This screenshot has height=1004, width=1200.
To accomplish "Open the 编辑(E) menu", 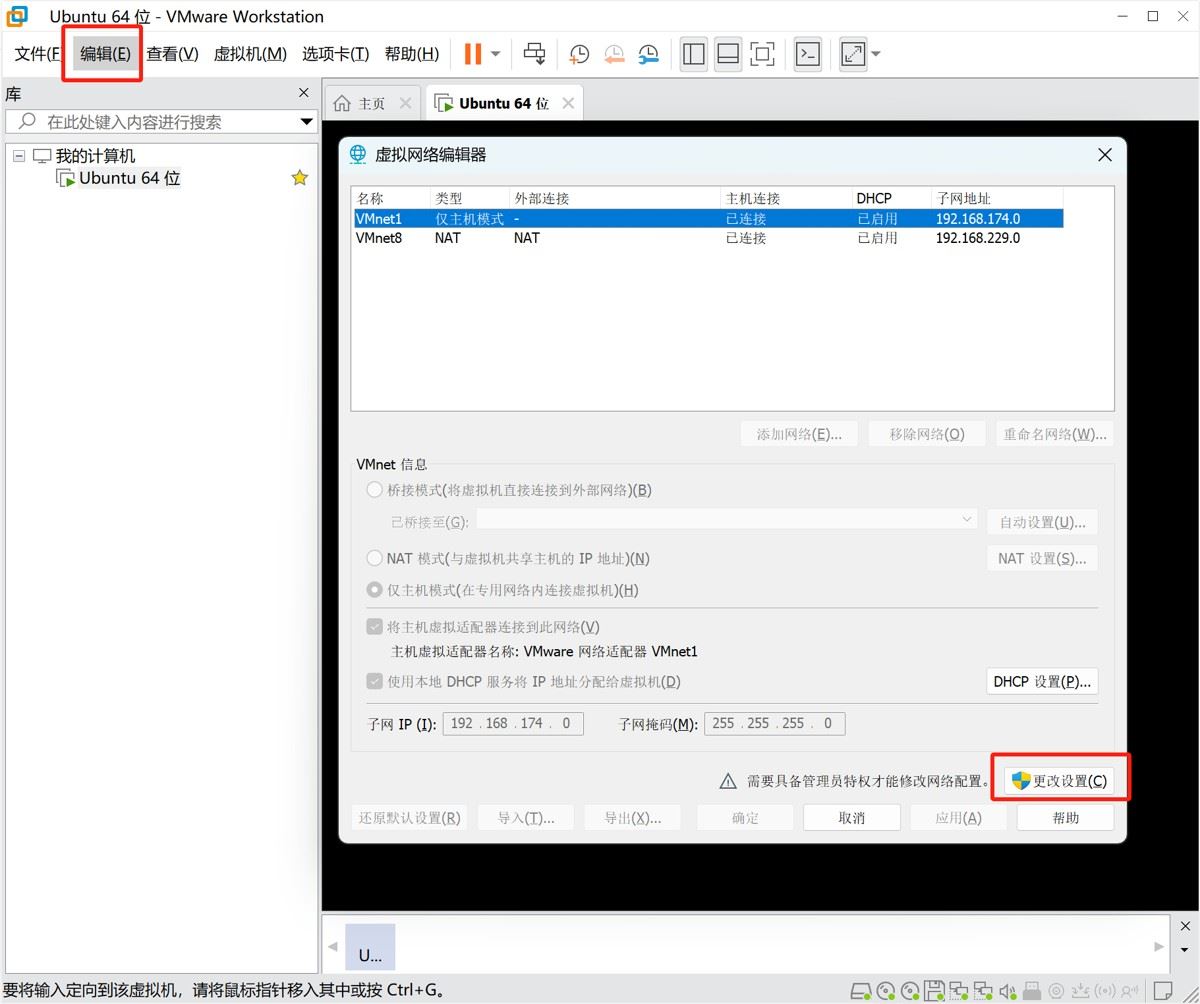I will pyautogui.click(x=105, y=54).
